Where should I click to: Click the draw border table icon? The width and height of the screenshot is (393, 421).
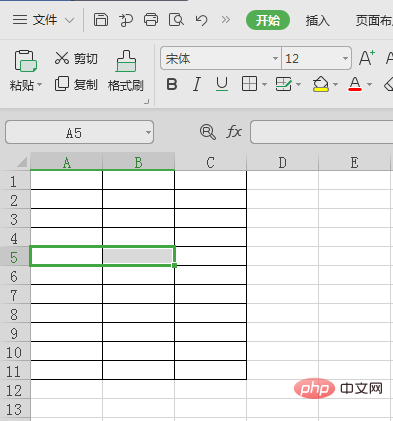point(284,84)
